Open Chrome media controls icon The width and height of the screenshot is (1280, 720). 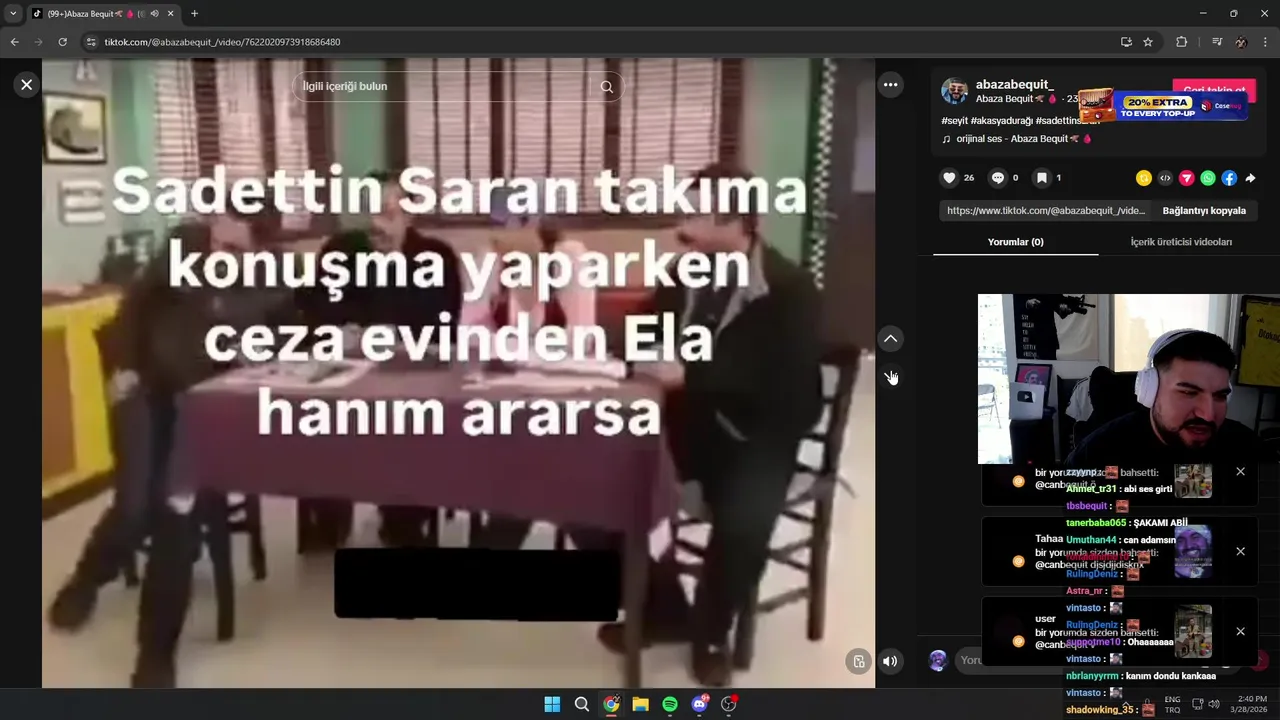[x=1216, y=42]
